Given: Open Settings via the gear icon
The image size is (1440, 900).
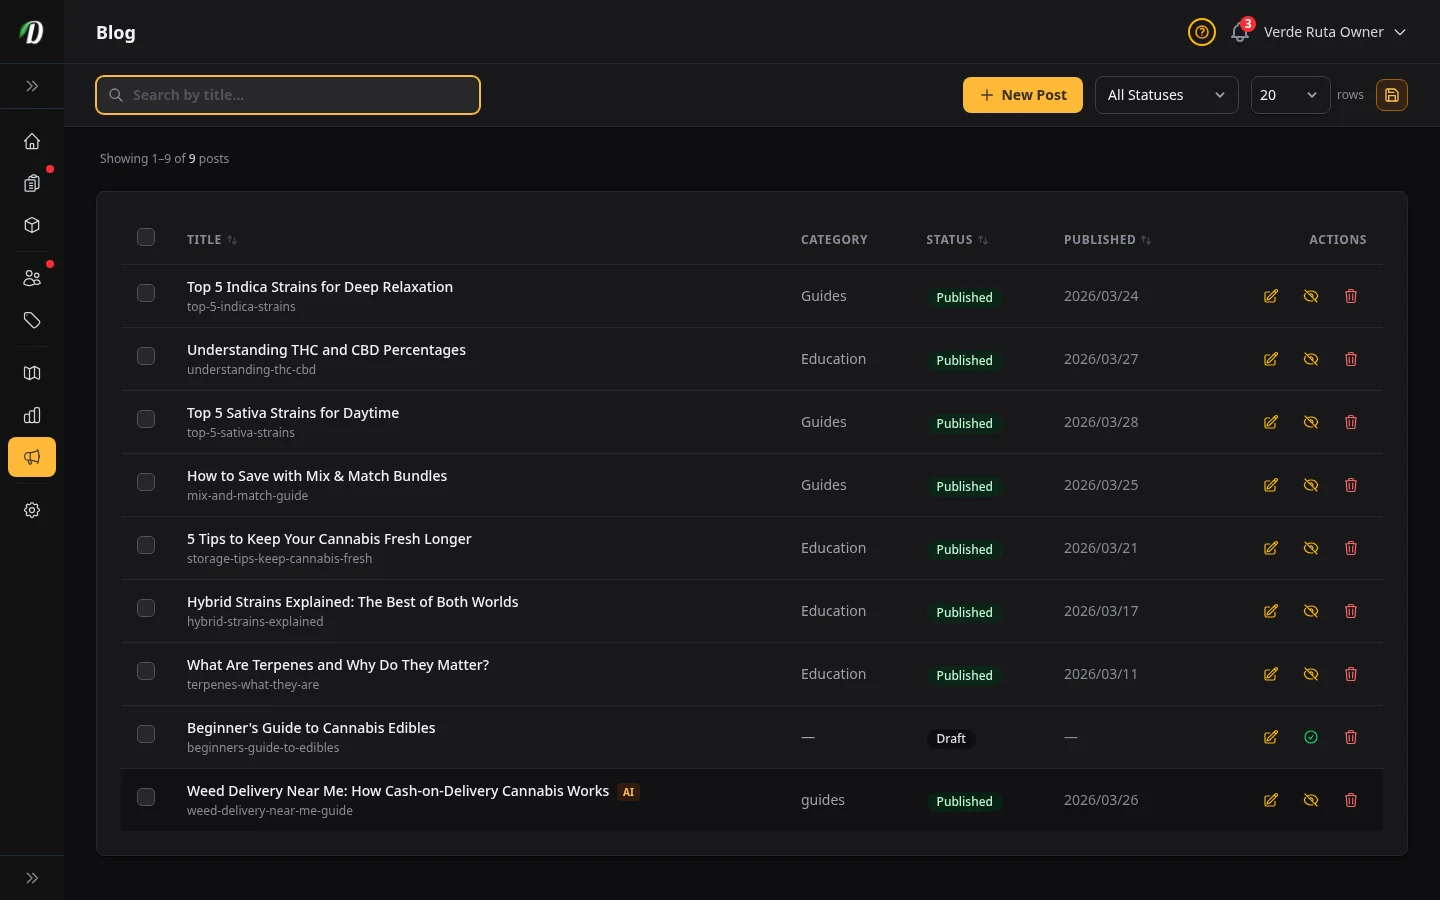Looking at the screenshot, I should pos(32,510).
